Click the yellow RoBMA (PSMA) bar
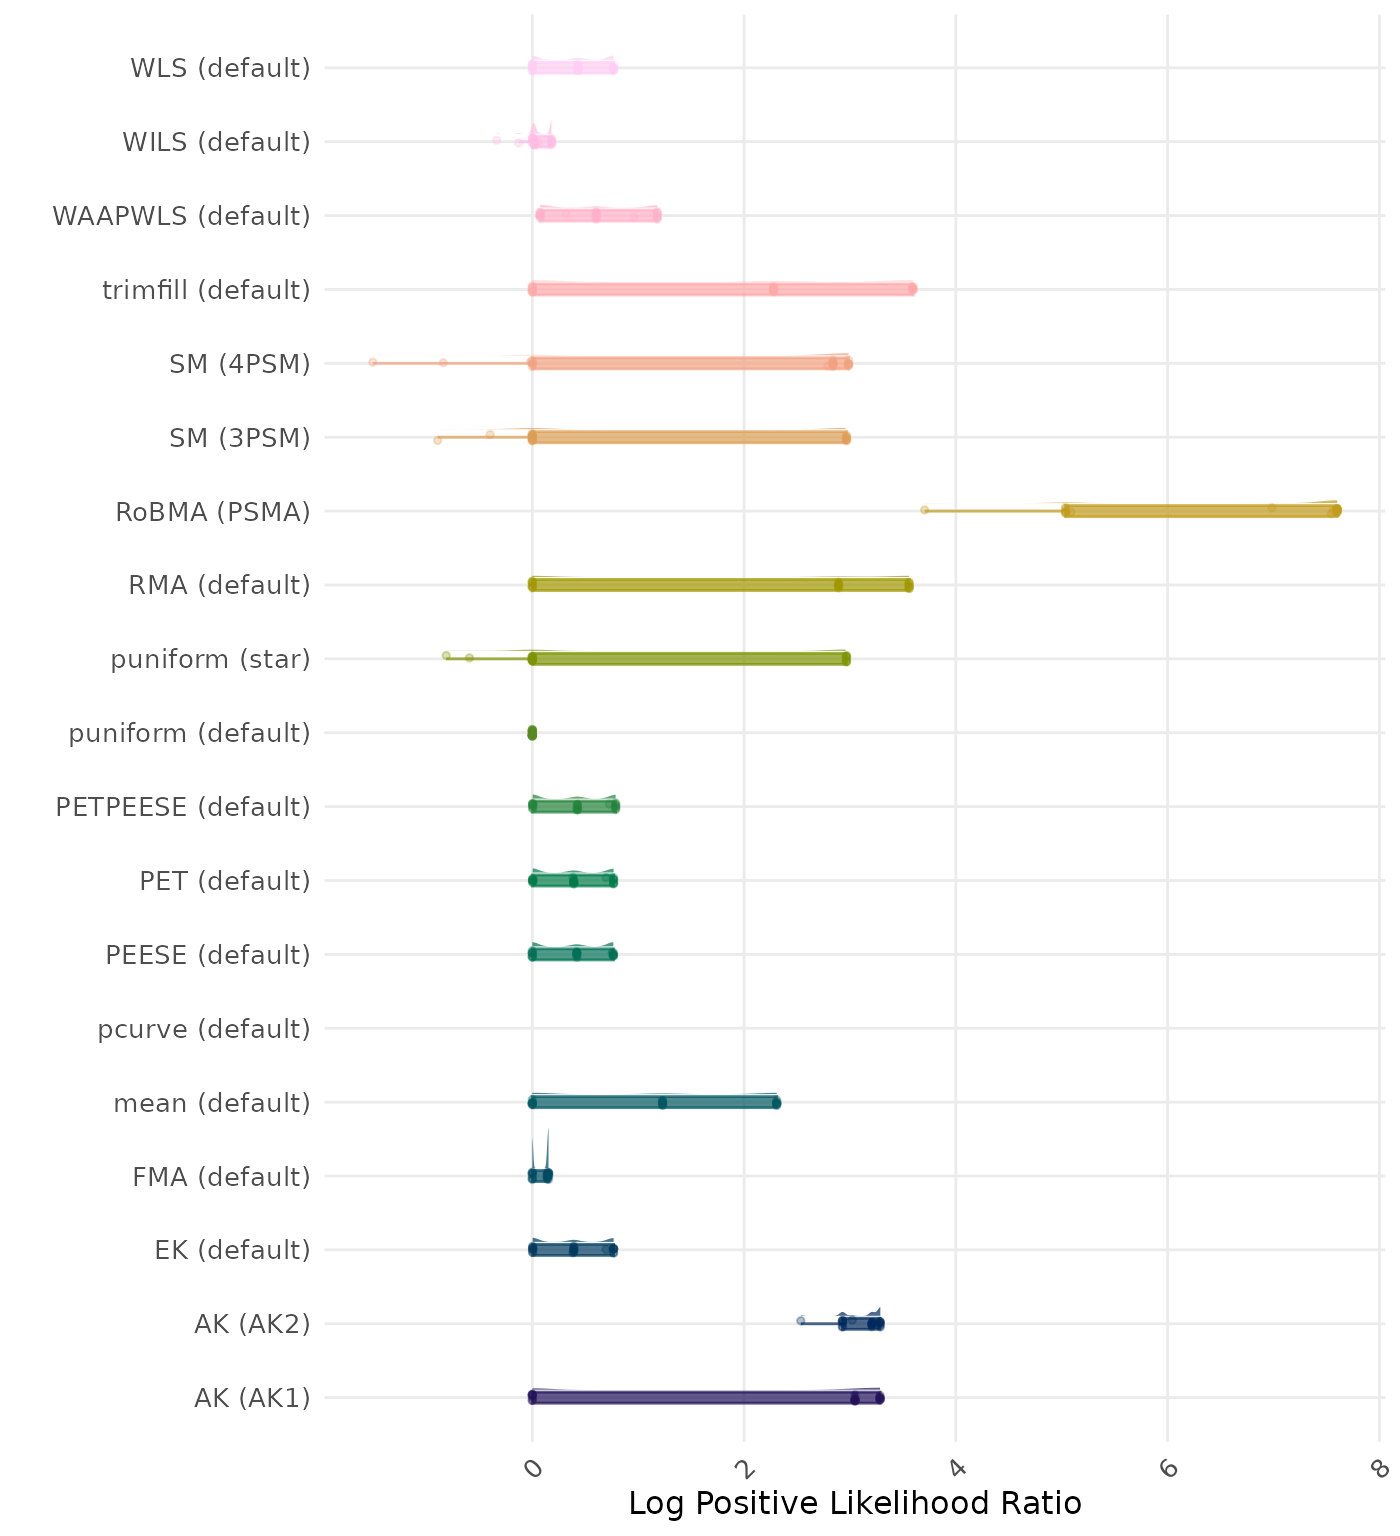Viewport: 1400px width, 1536px height. [x=1200, y=511]
